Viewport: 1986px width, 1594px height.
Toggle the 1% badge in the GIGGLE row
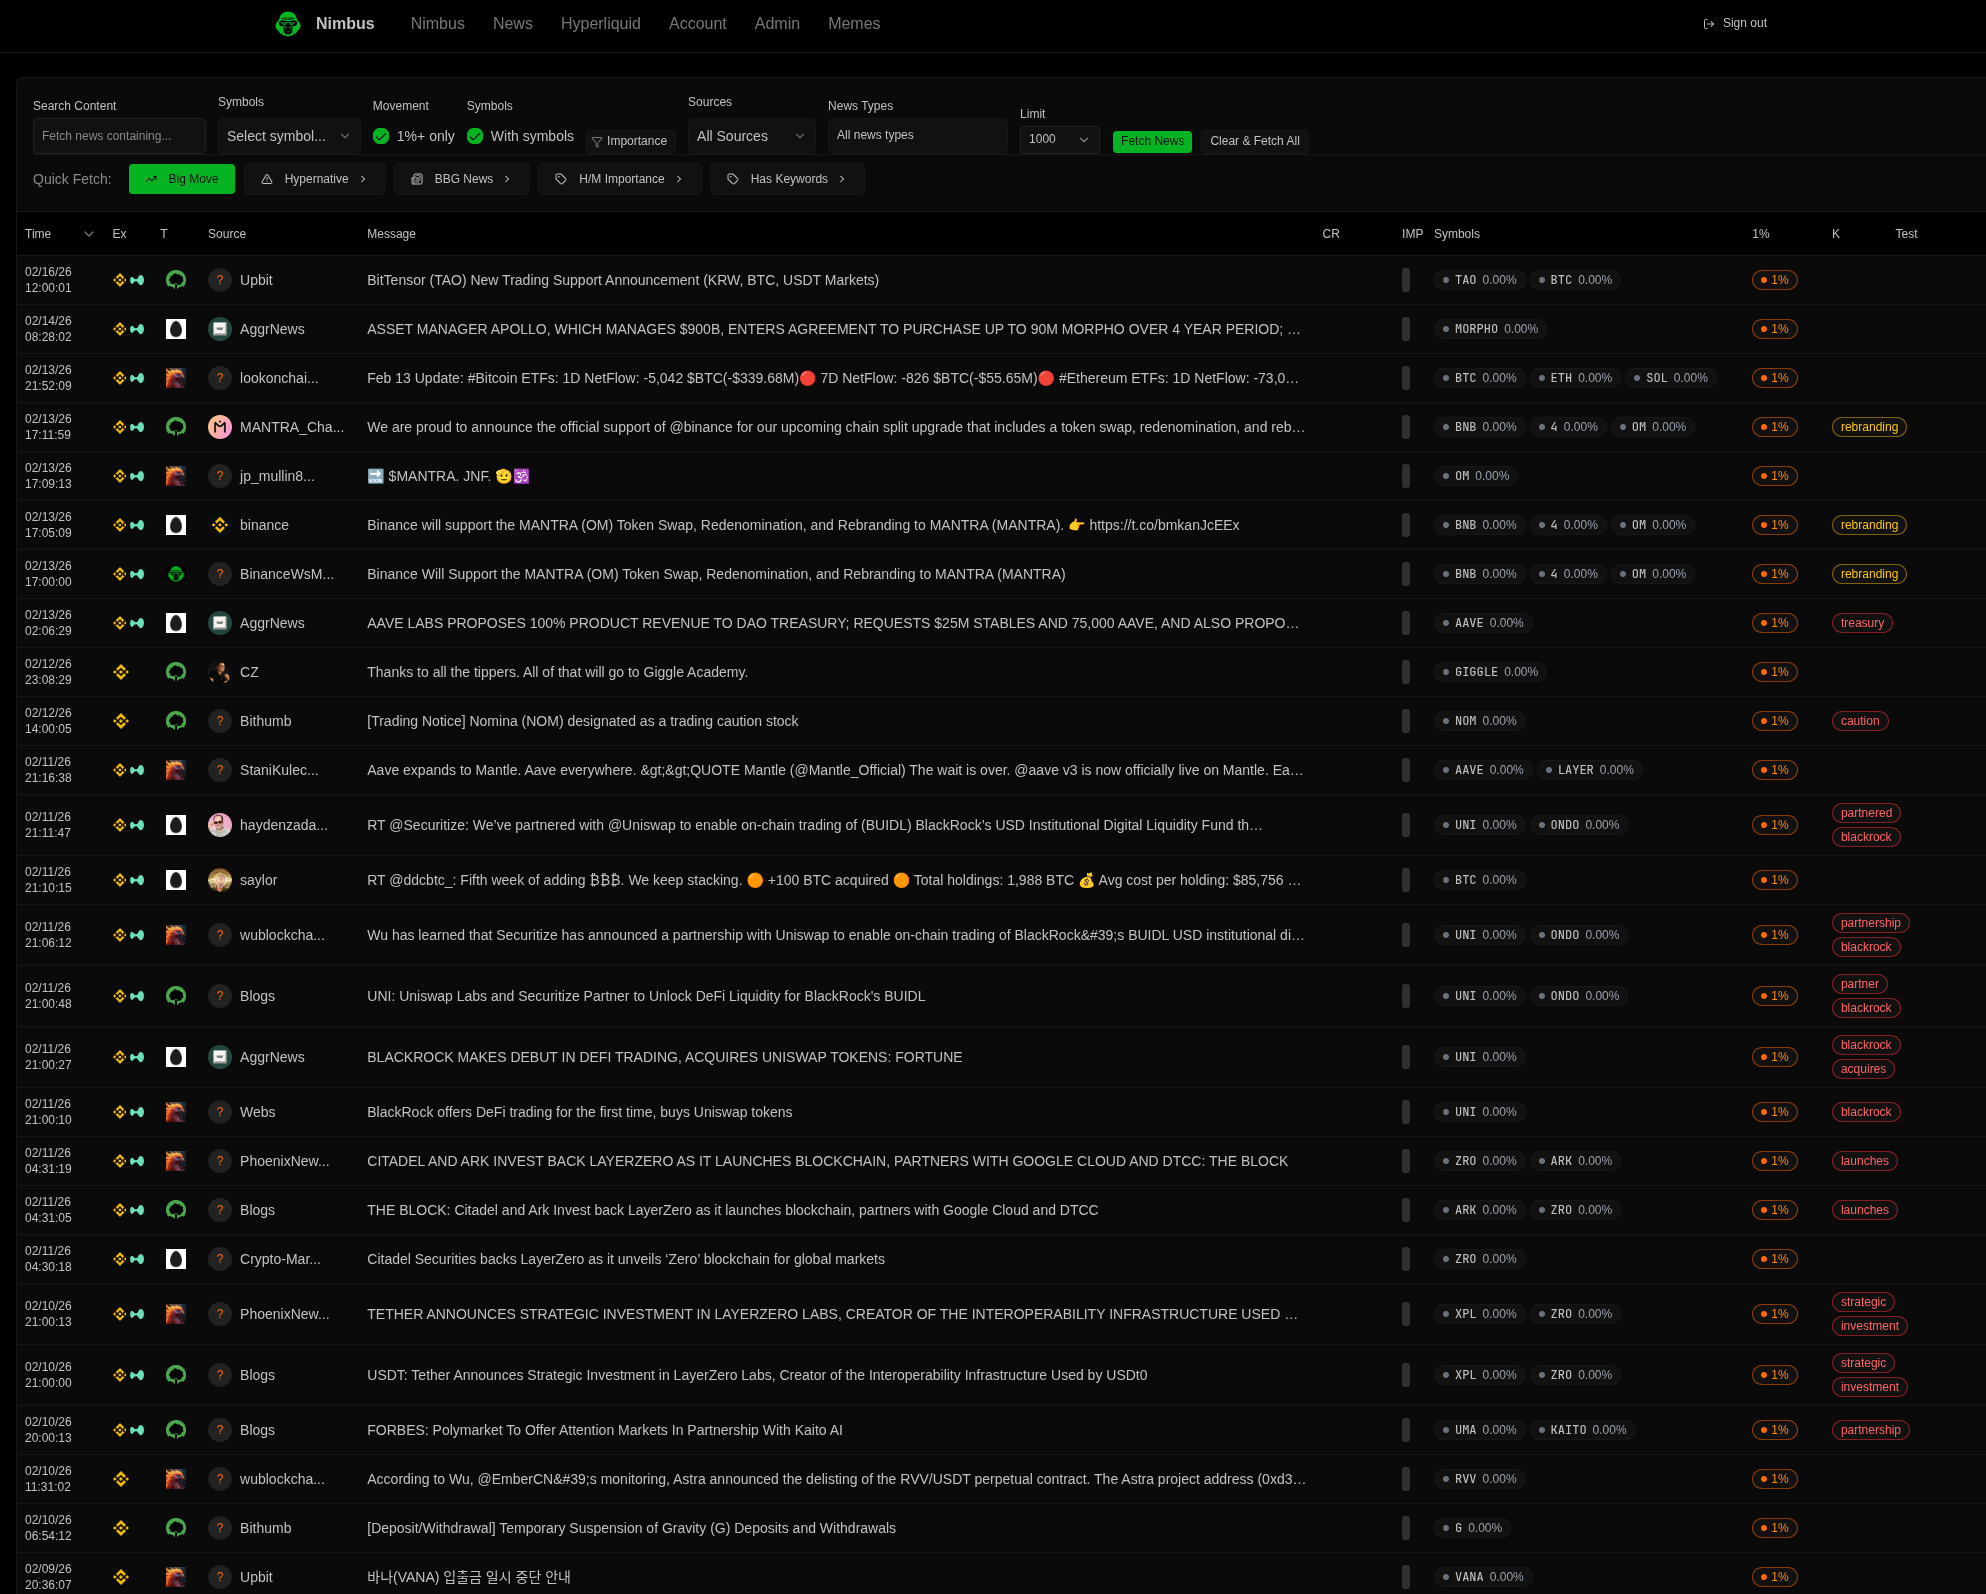[x=1775, y=672]
